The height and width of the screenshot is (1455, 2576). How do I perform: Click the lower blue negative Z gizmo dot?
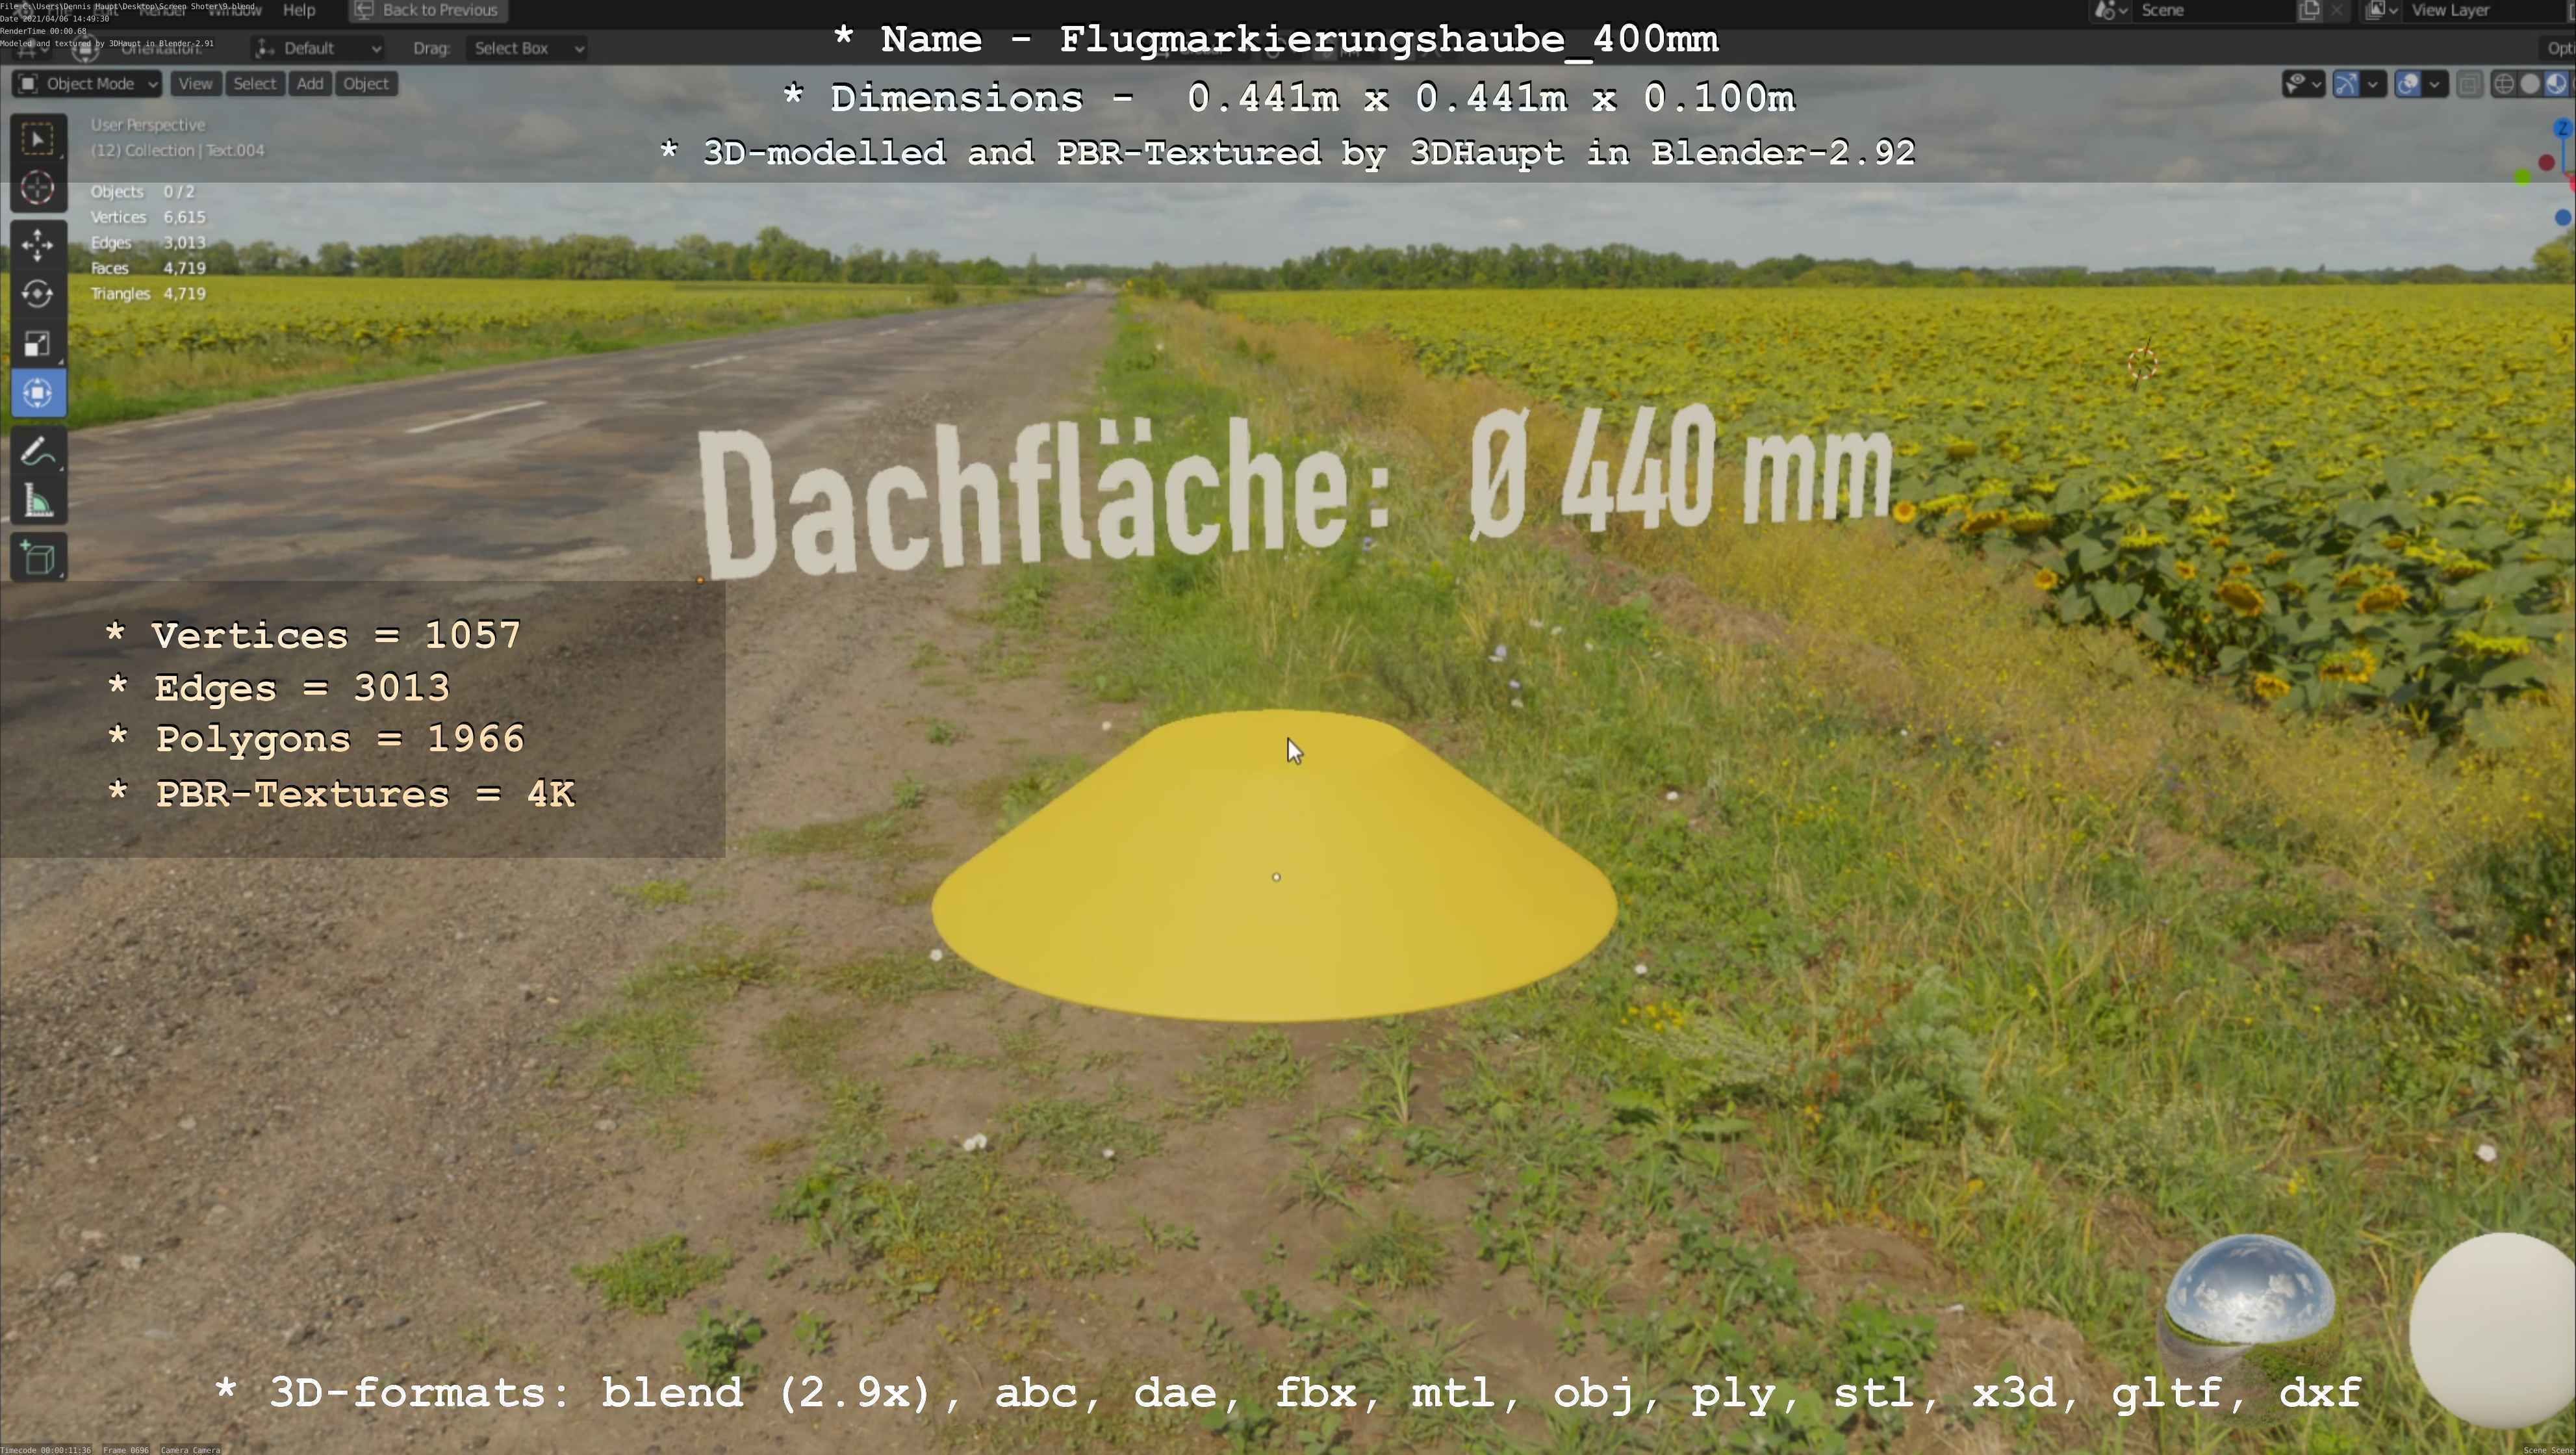pyautogui.click(x=2563, y=217)
